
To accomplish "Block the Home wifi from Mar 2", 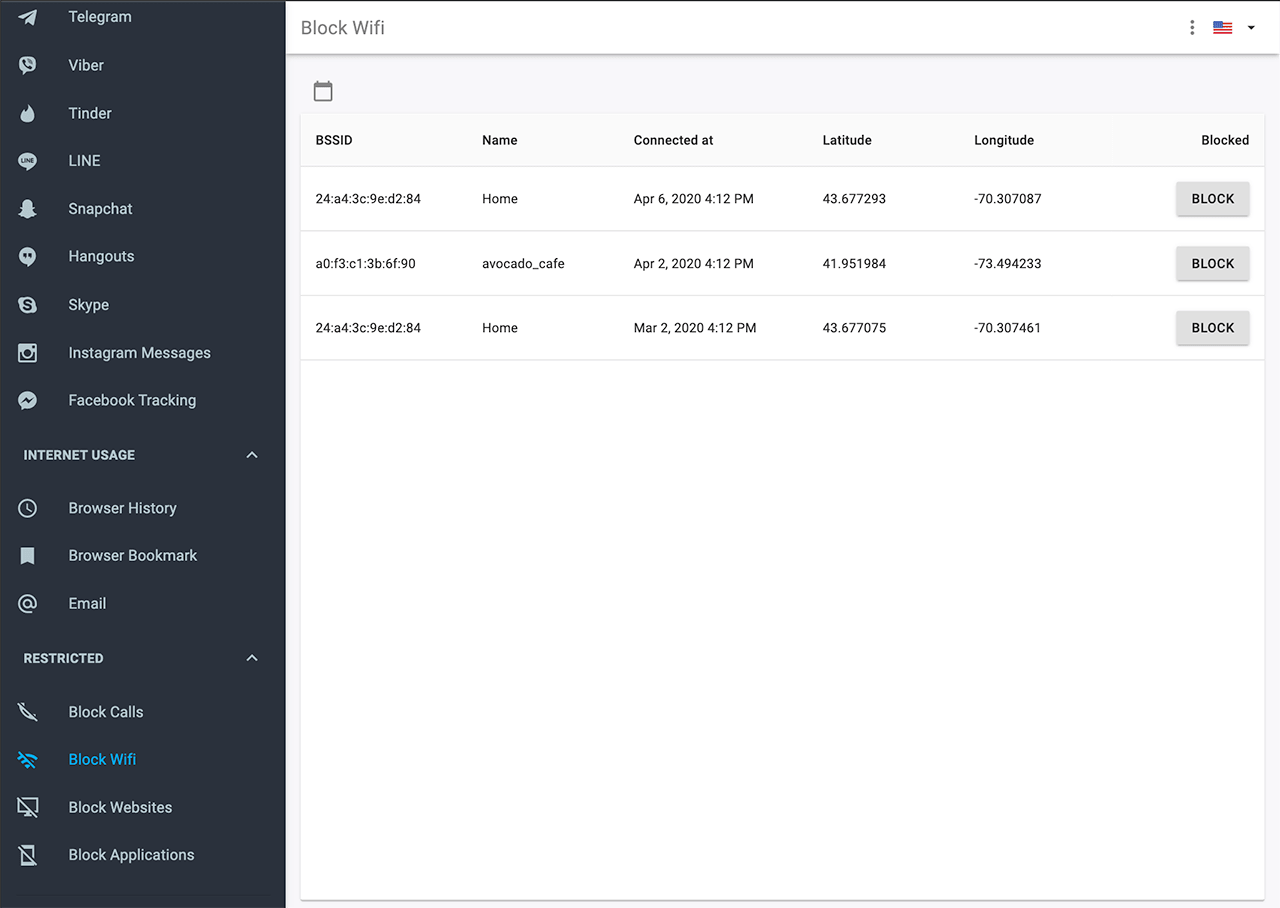I will [x=1212, y=328].
